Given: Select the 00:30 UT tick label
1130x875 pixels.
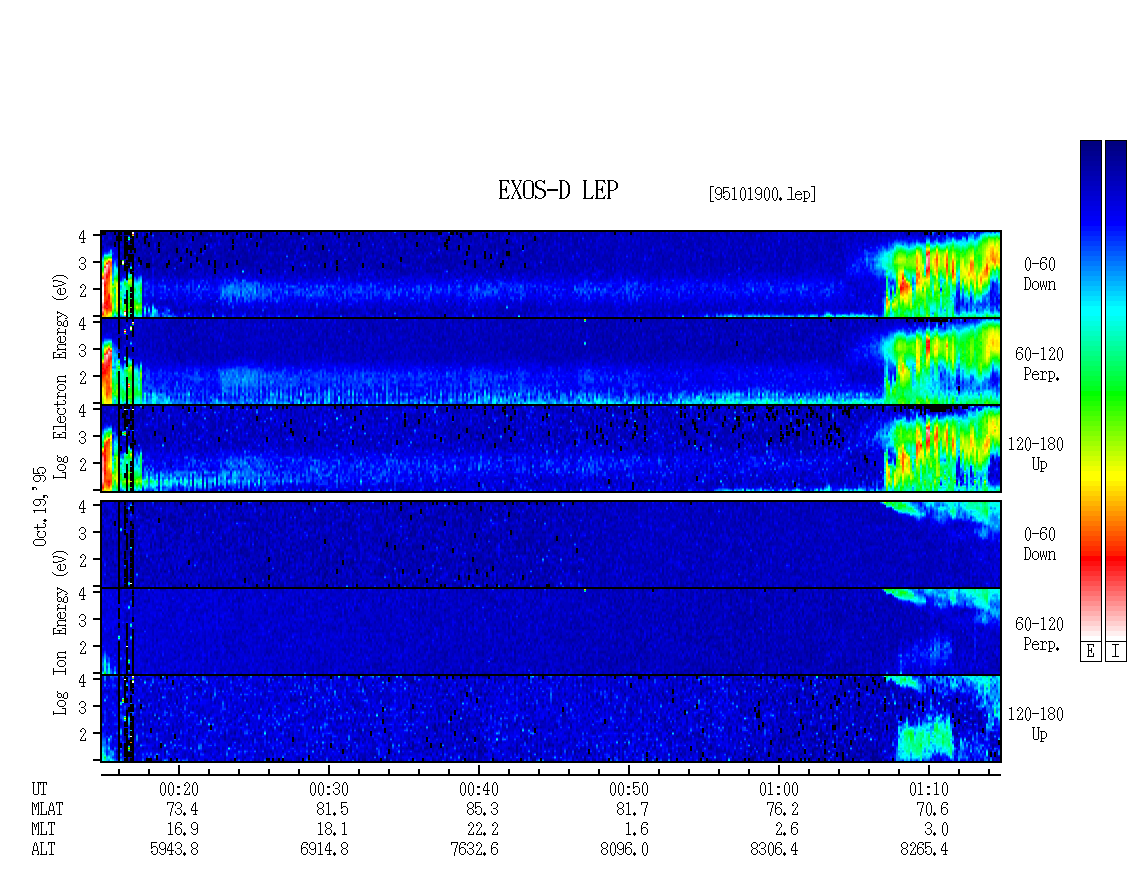Looking at the screenshot, I should coord(329,789).
